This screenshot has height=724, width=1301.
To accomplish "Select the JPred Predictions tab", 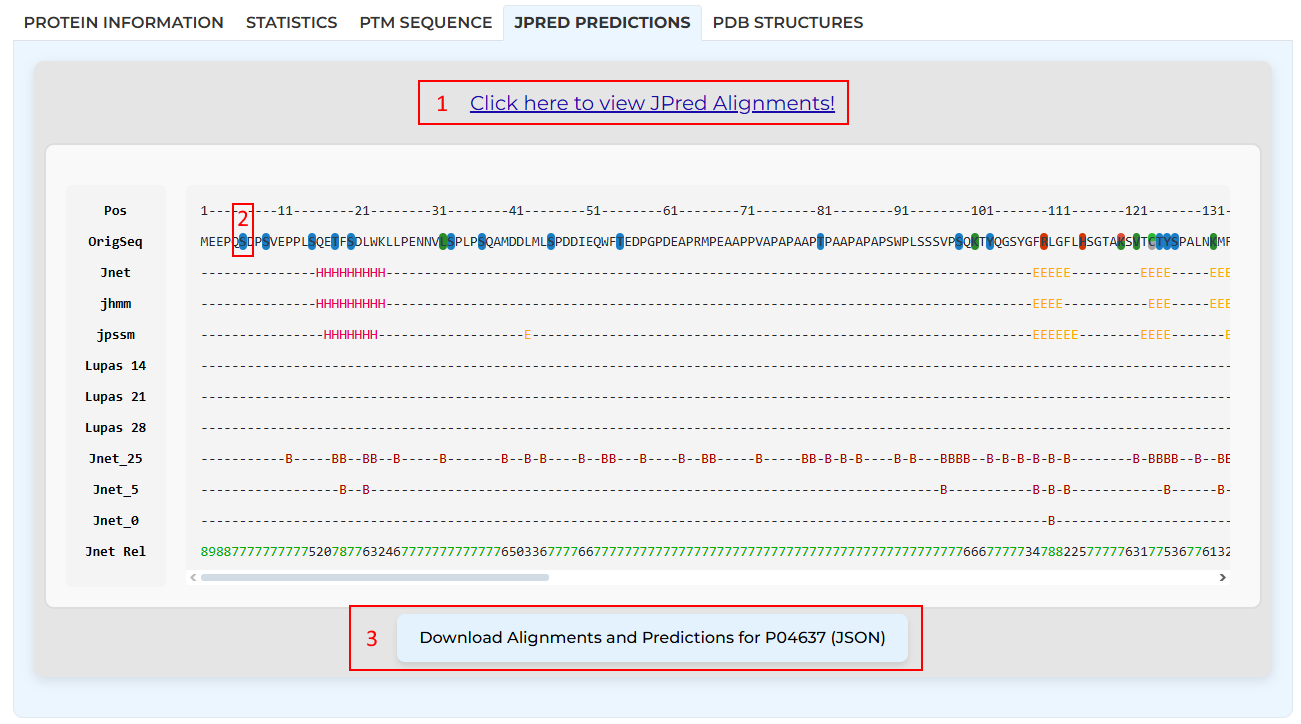I will tap(601, 22).
